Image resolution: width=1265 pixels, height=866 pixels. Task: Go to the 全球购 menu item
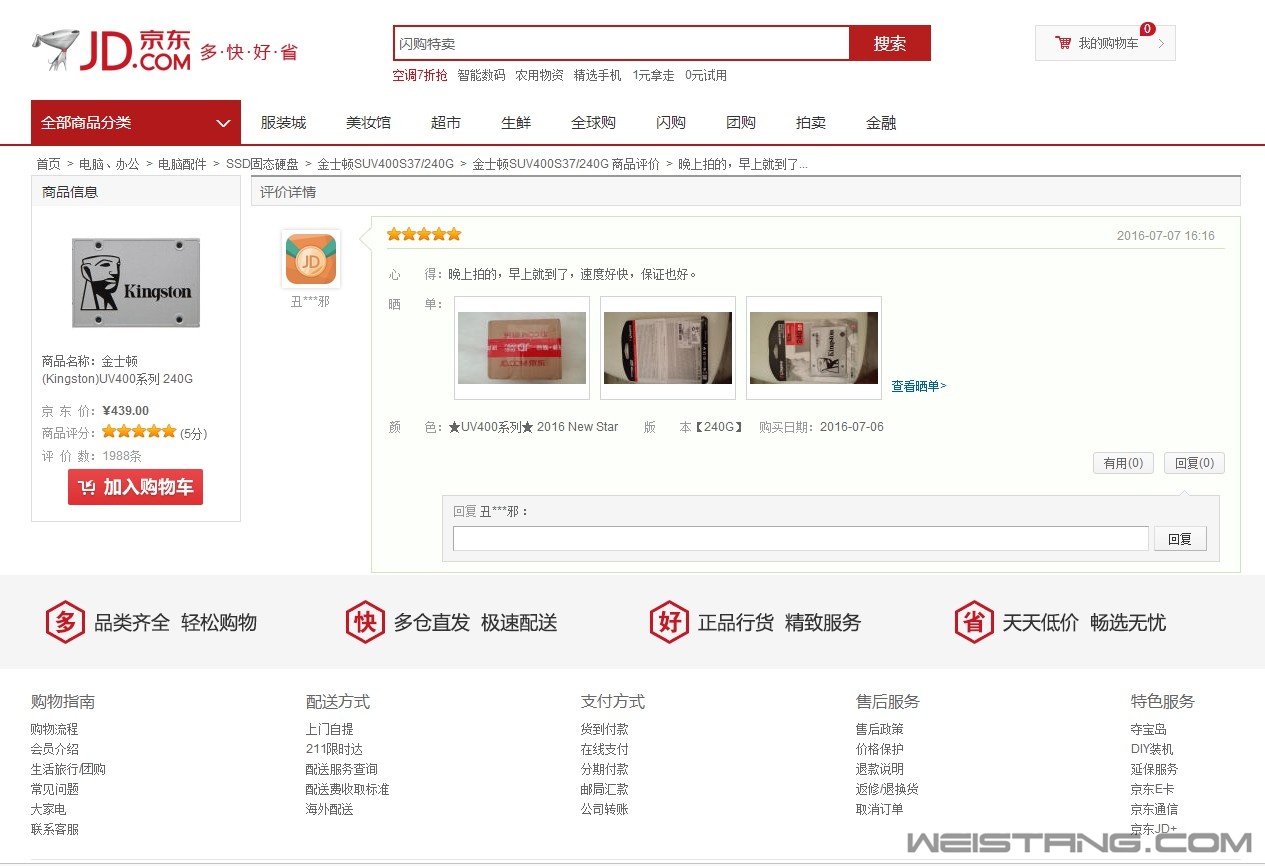[593, 122]
